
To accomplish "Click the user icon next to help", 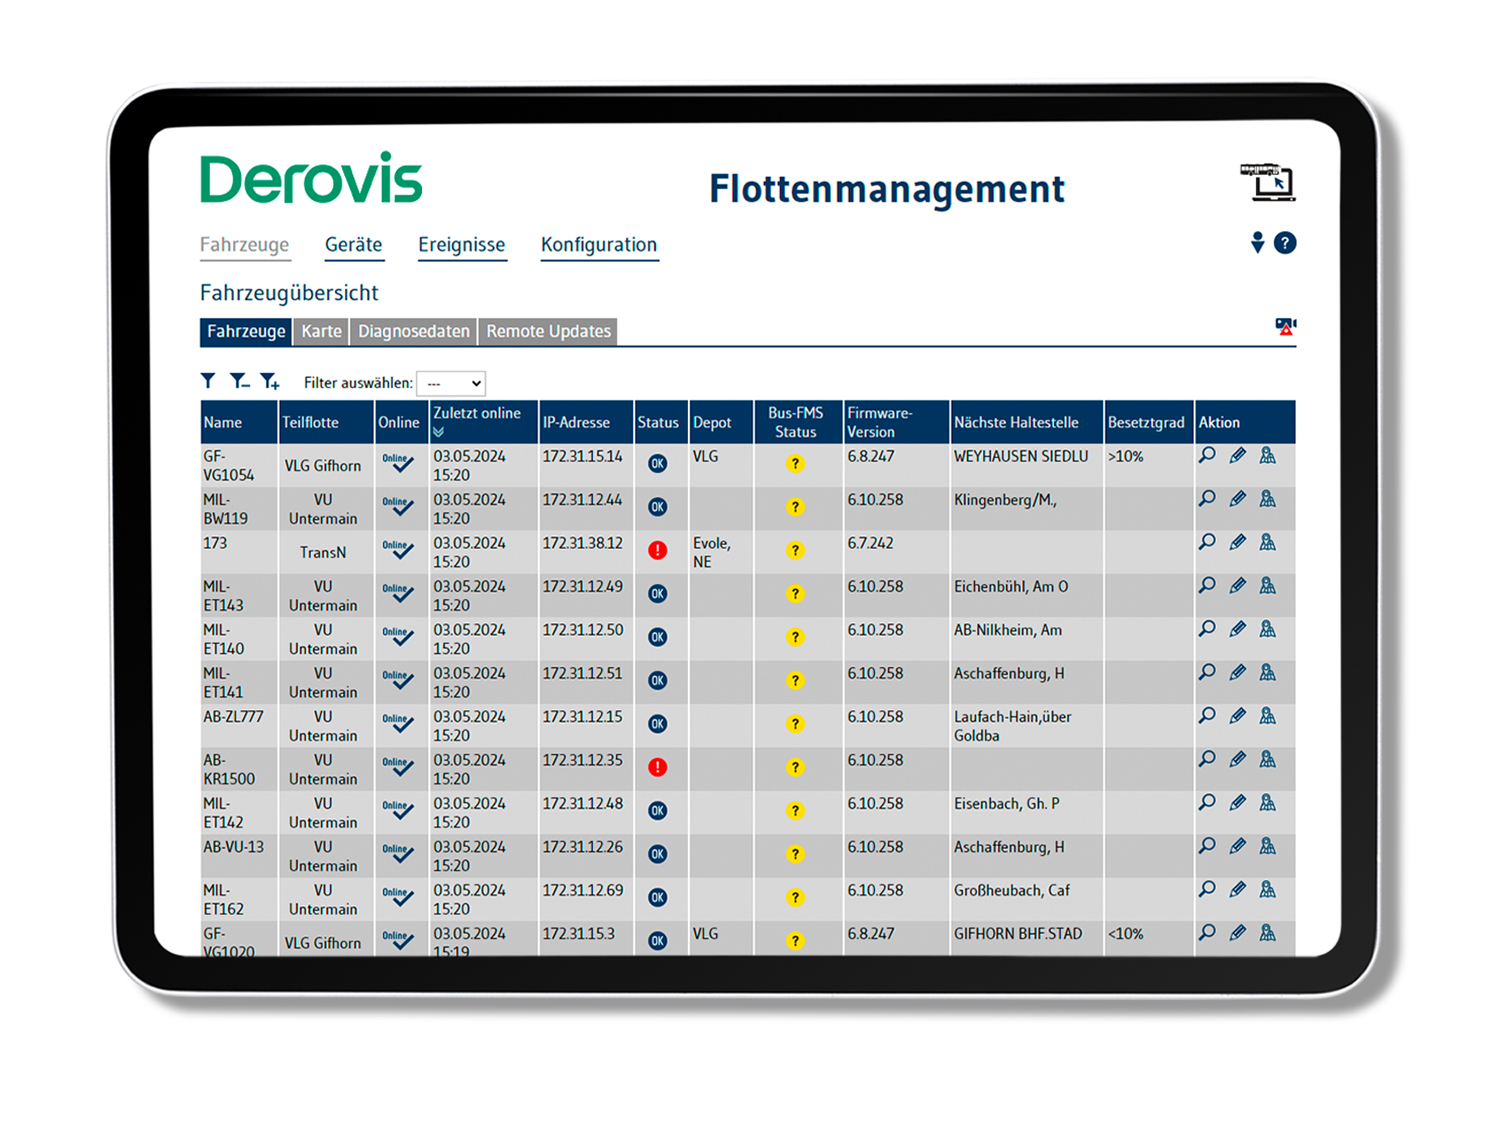I will coord(1257,242).
